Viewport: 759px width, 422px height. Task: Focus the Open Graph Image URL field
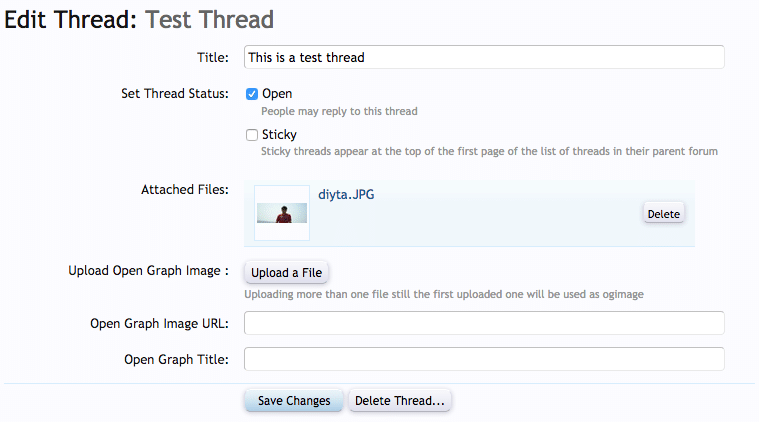point(484,323)
